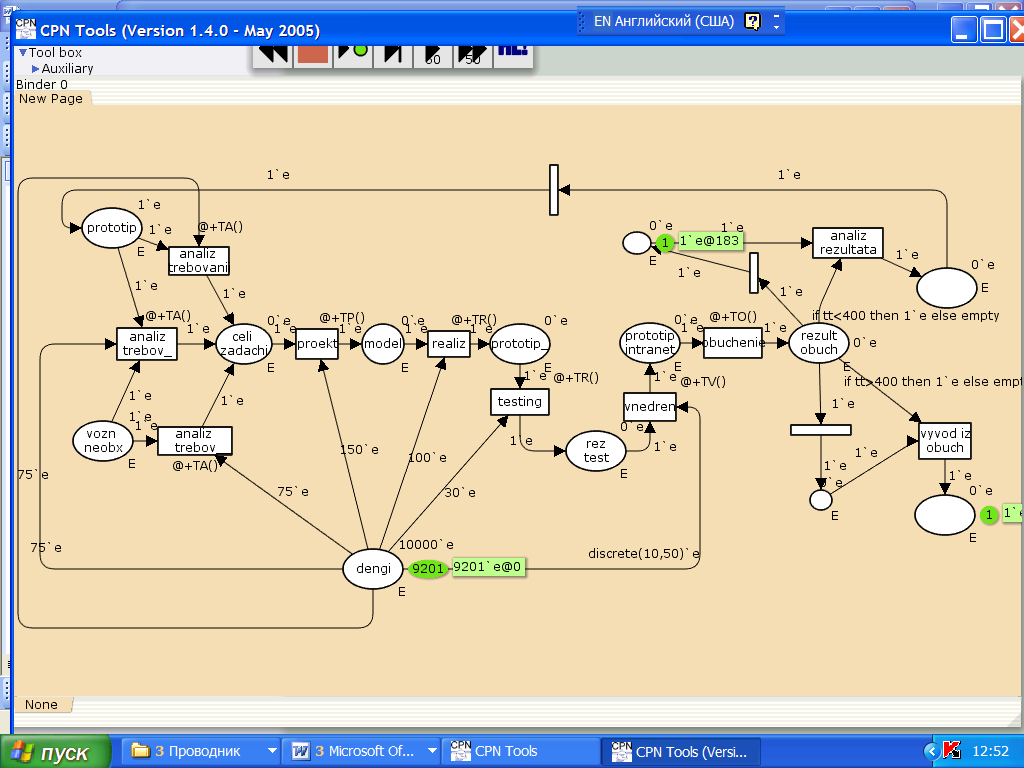
Task: Select the None tab at the bottom
Action: [41, 705]
